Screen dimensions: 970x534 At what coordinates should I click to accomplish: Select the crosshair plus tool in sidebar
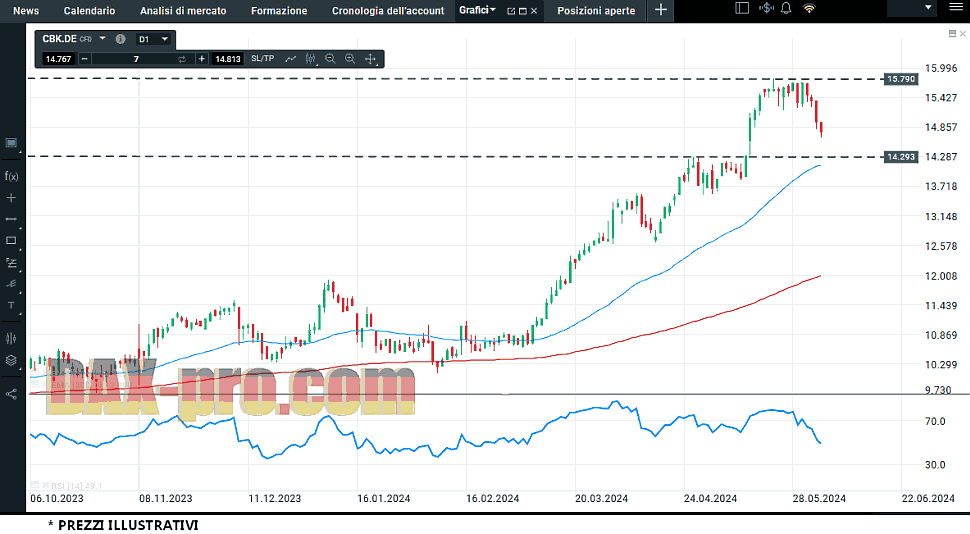11,198
